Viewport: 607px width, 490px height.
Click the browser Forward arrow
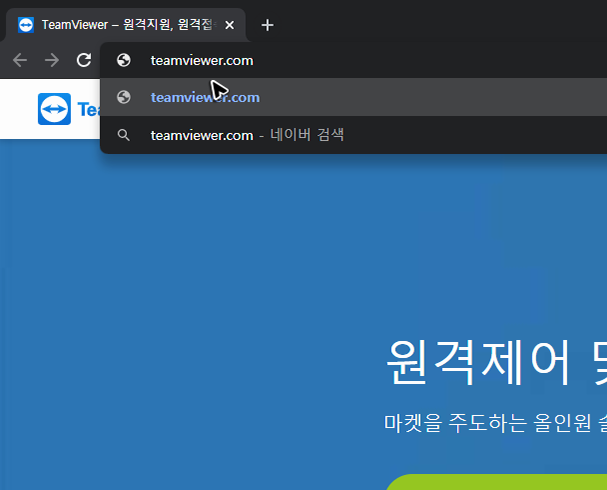(51, 60)
